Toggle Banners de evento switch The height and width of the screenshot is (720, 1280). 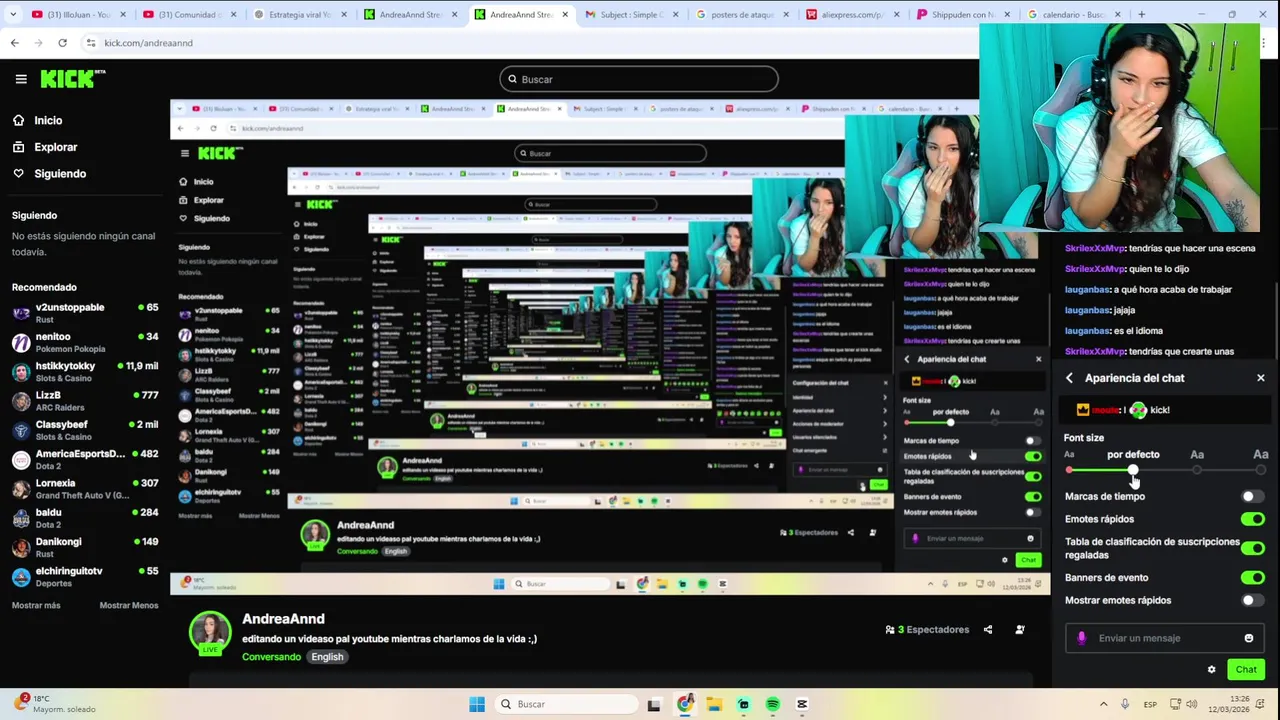1252,578
